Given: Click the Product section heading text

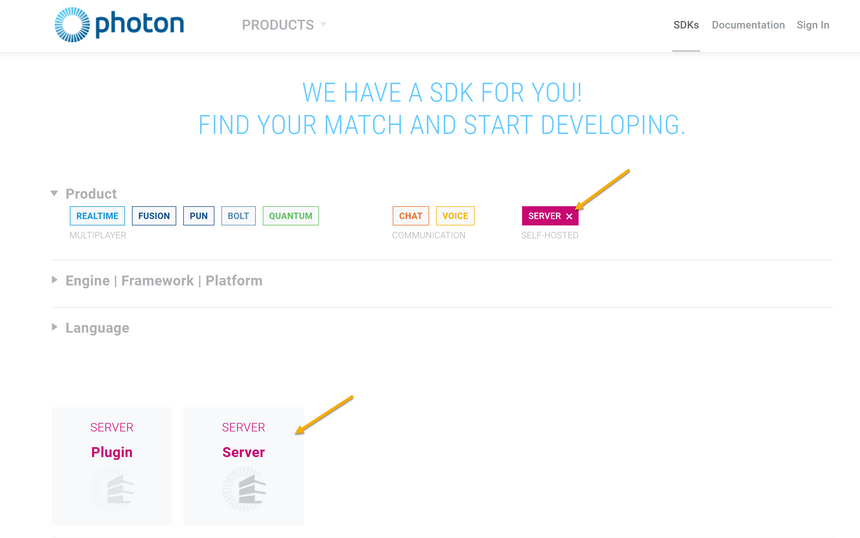Looking at the screenshot, I should click(x=91, y=194).
